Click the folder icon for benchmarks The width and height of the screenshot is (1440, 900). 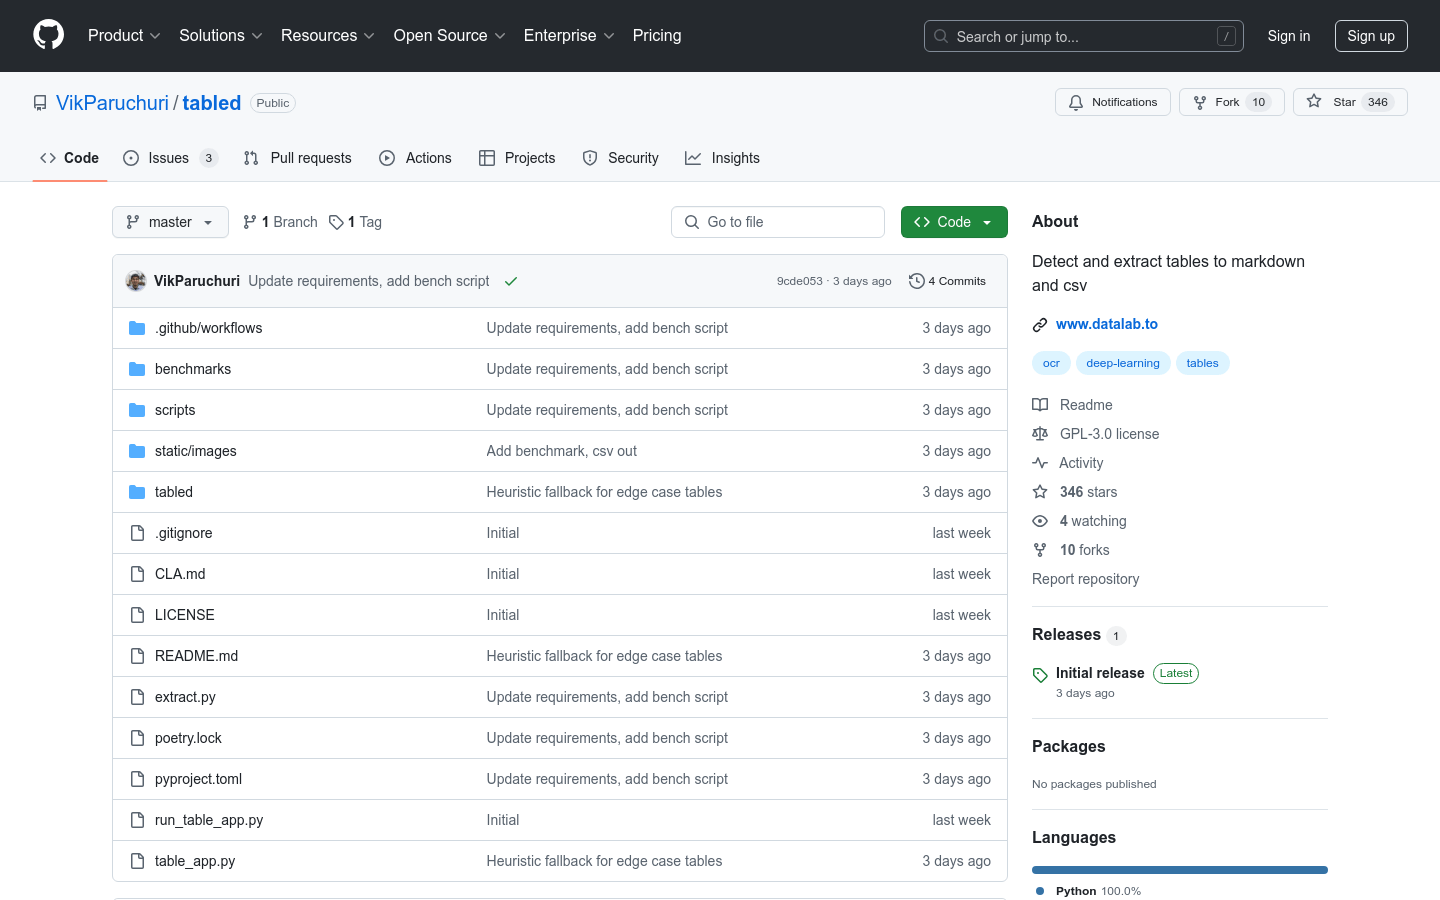(137, 369)
